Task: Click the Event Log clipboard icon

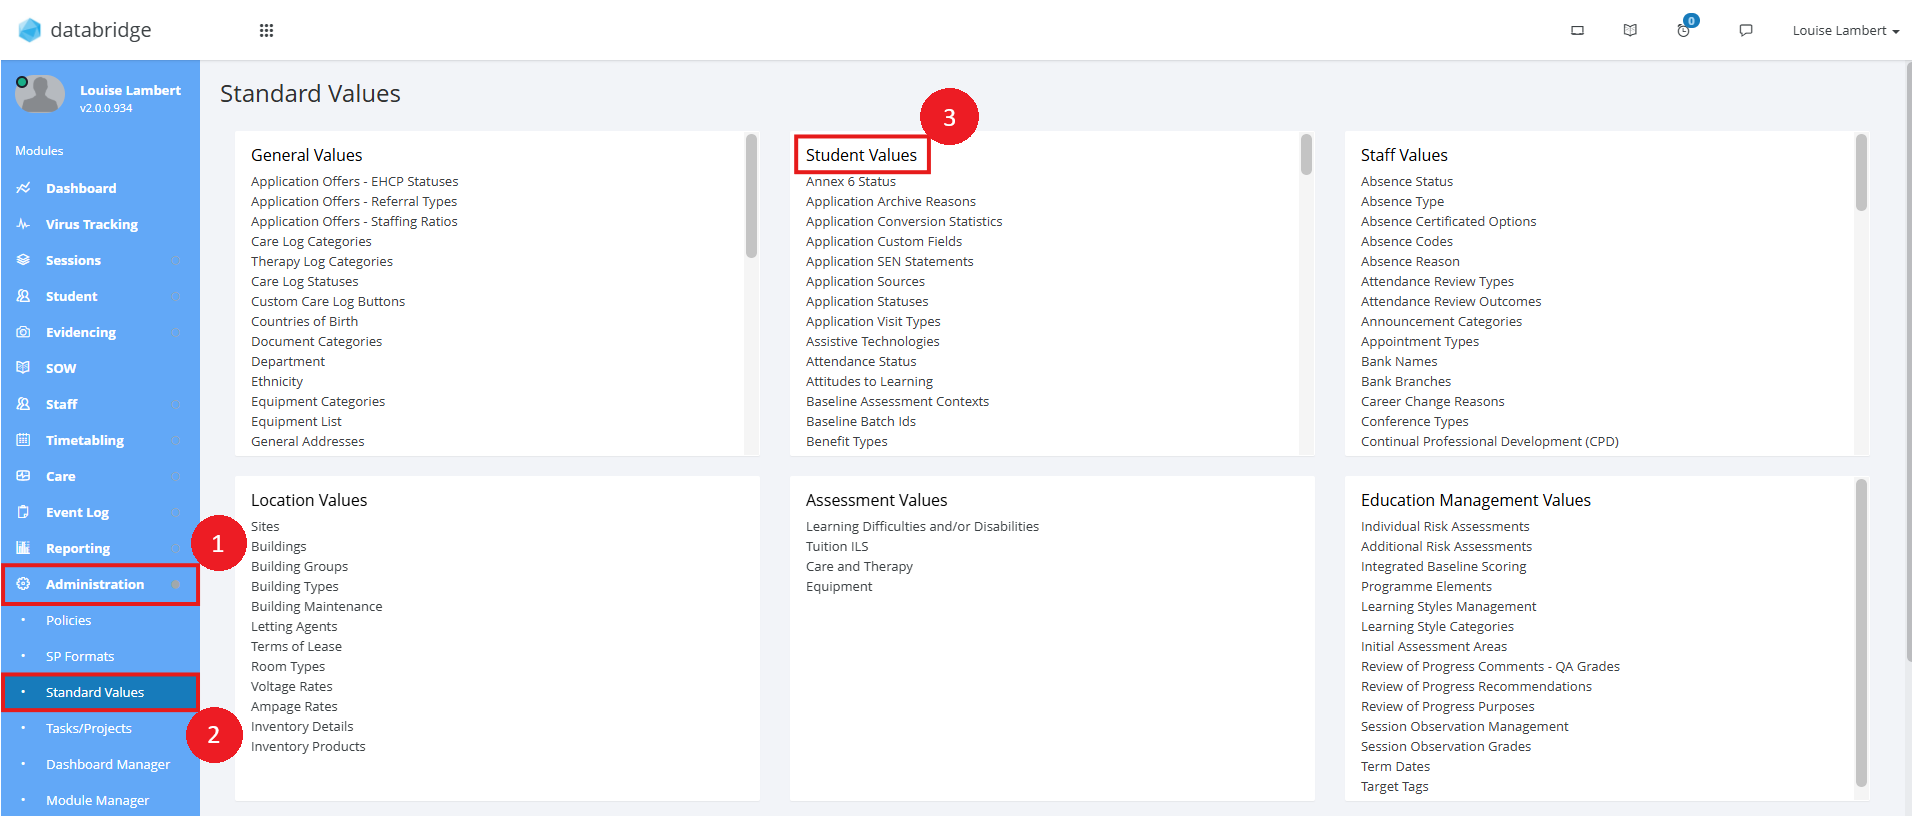Action: (23, 512)
